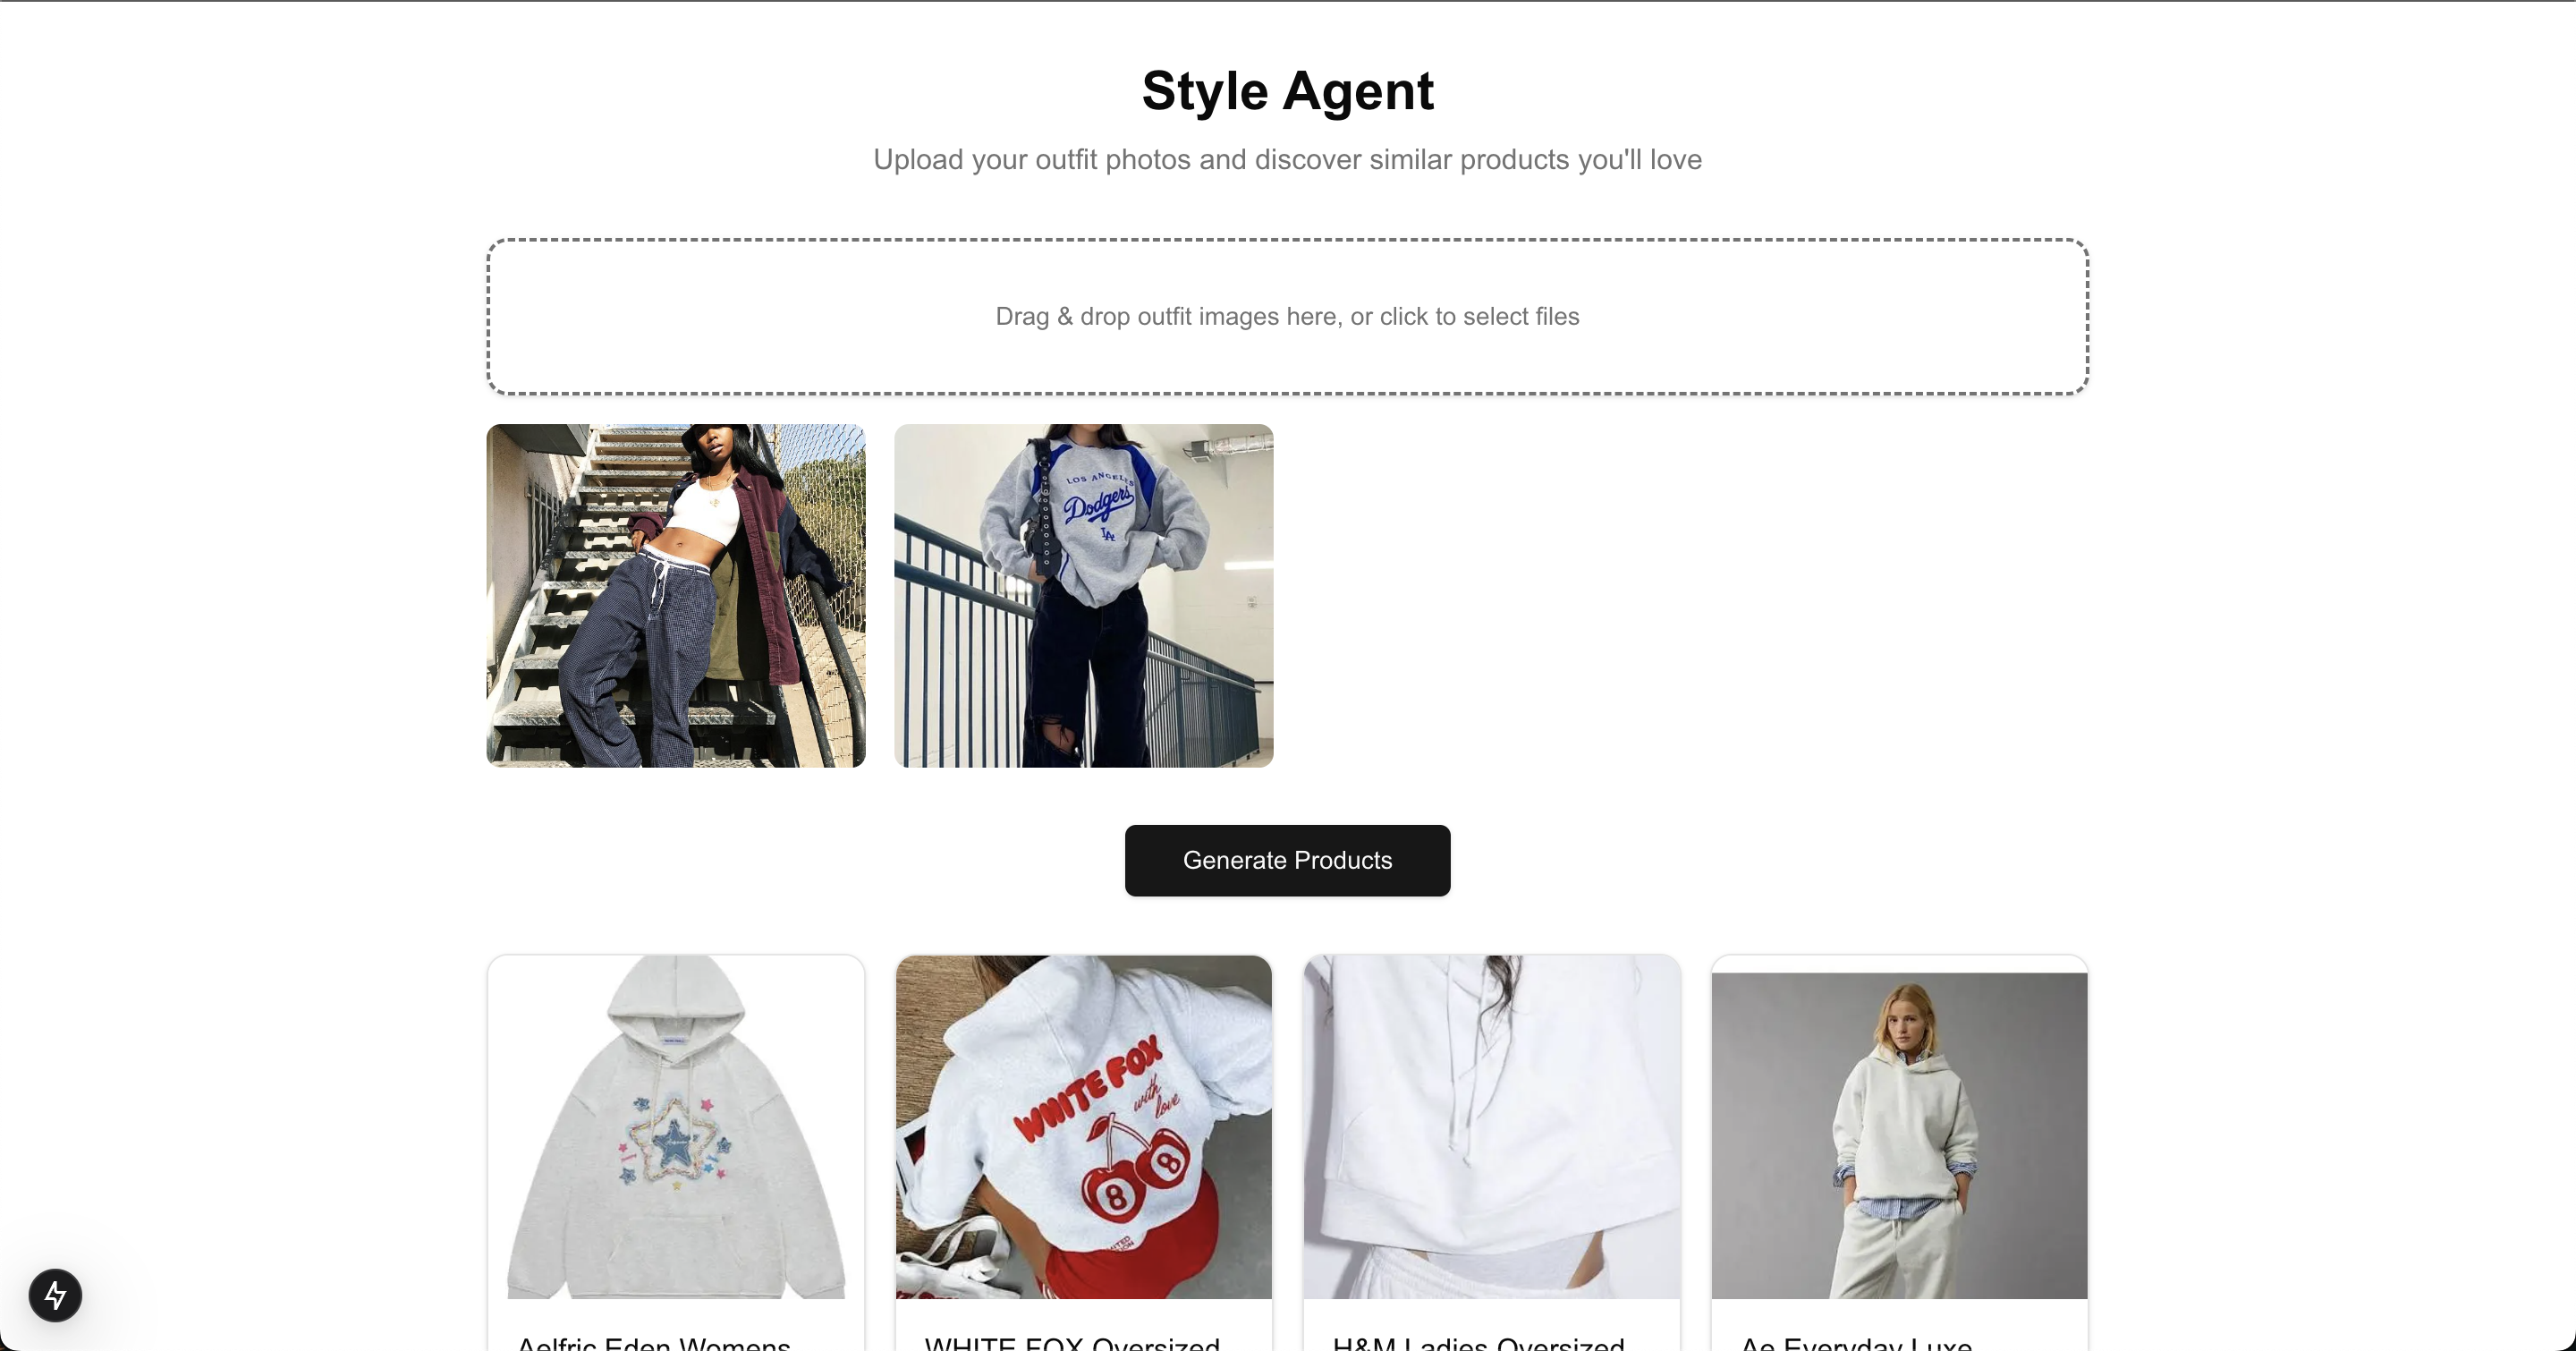Click the H&M Ladies Oversized product title
The width and height of the screenshot is (2576, 1351).
point(1478,1342)
